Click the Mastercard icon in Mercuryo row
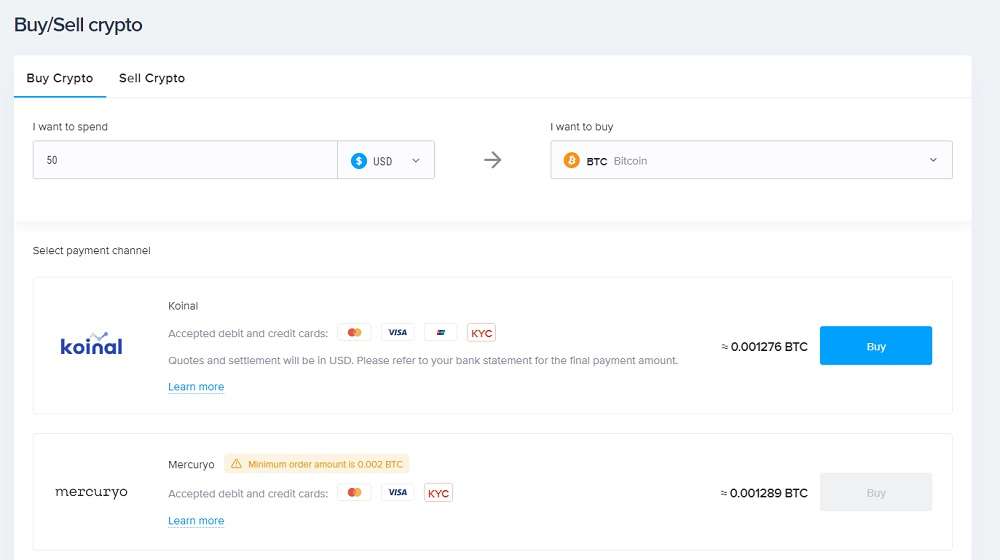Viewport: 1000px width, 560px height. pyautogui.click(x=355, y=492)
